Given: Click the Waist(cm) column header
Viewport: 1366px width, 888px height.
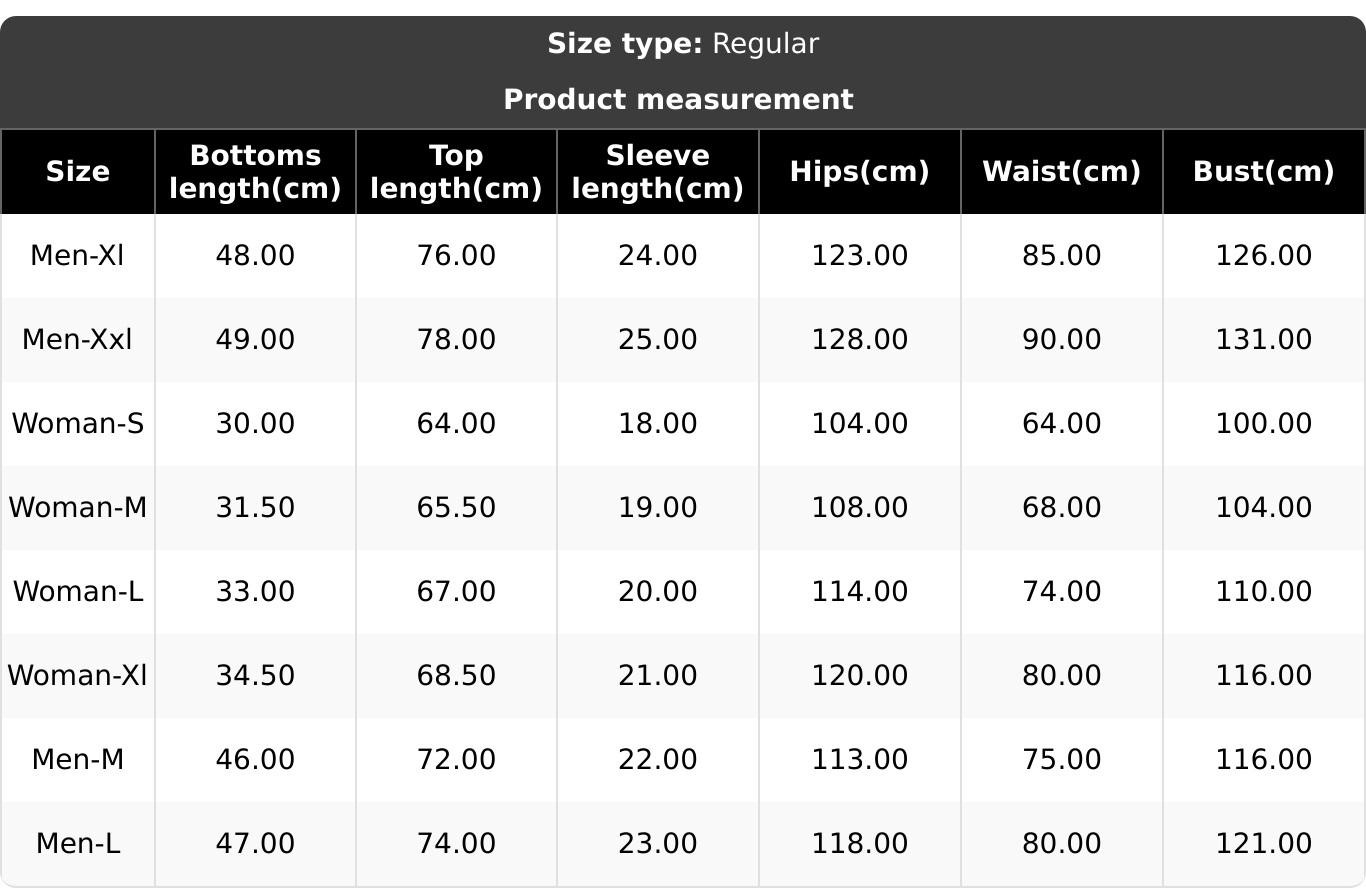Looking at the screenshot, I should [1061, 172].
